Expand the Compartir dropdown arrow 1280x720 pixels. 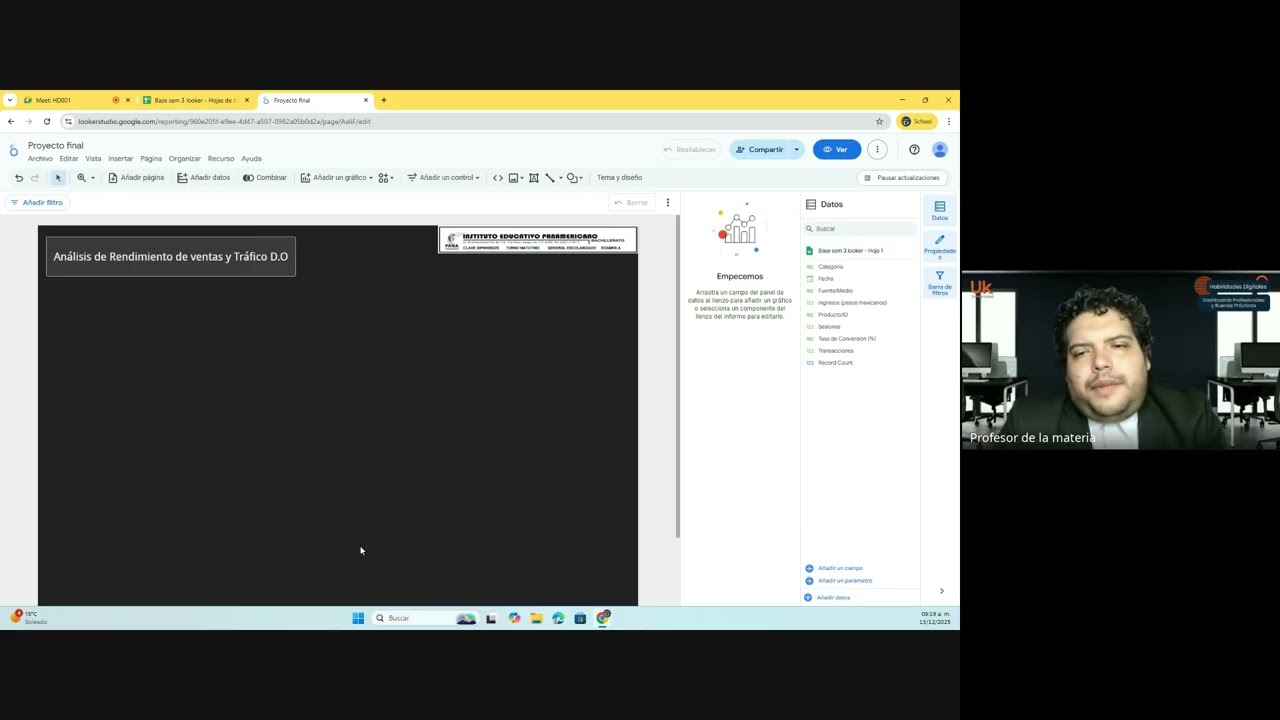pyautogui.click(x=797, y=150)
